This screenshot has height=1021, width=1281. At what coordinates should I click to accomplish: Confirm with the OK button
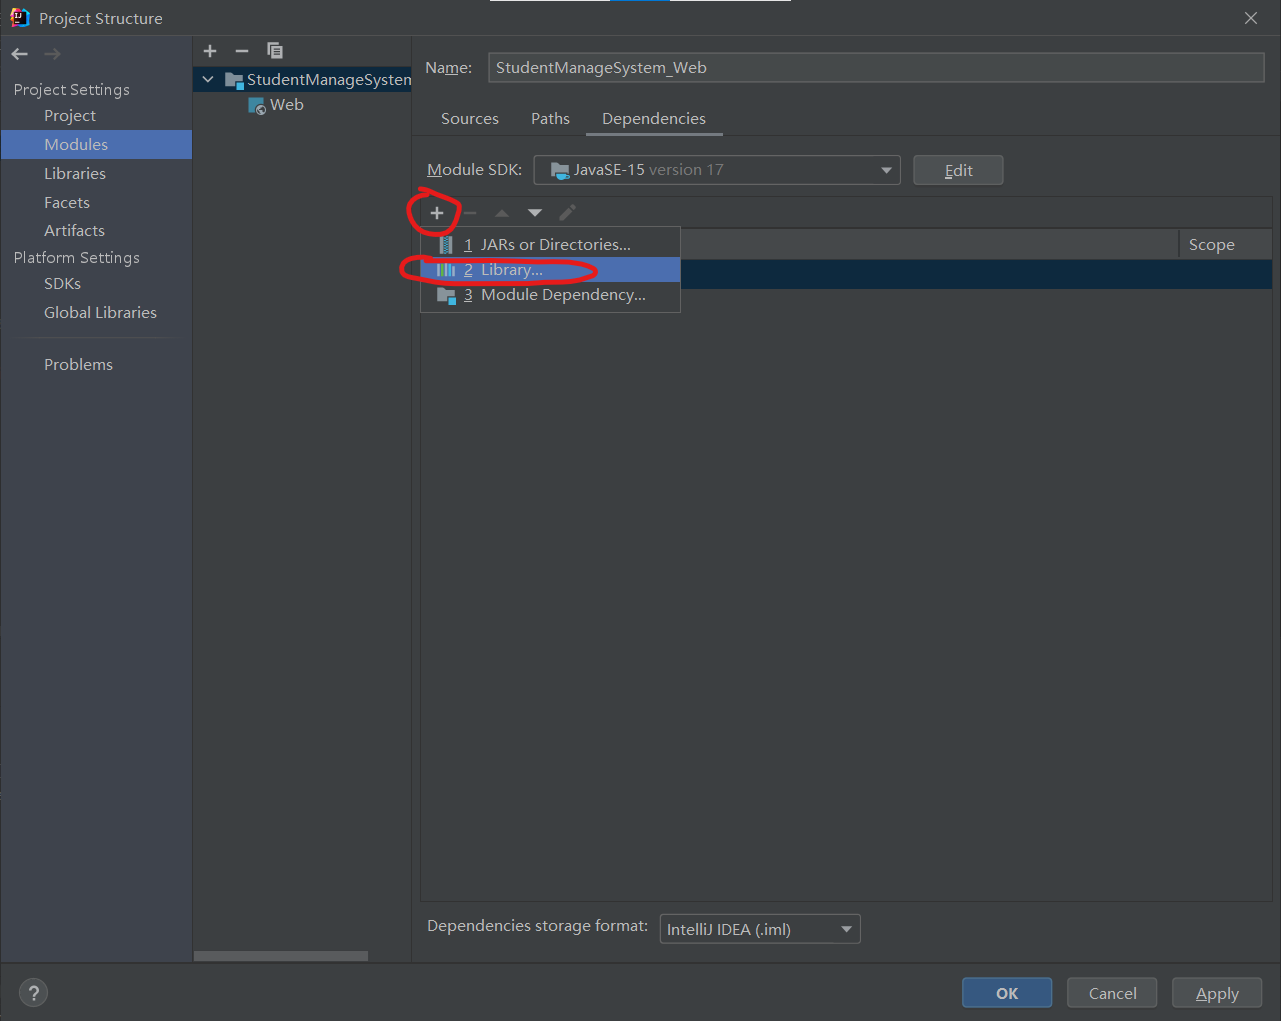[1007, 993]
